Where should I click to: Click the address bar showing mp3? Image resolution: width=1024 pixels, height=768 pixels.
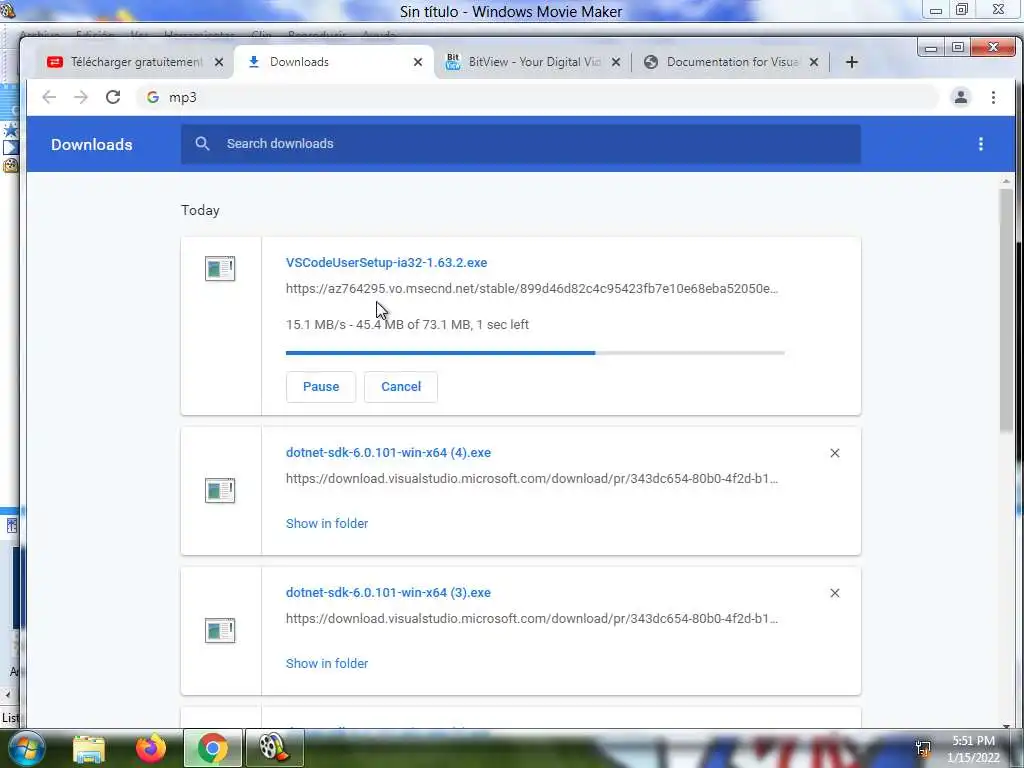coord(537,97)
